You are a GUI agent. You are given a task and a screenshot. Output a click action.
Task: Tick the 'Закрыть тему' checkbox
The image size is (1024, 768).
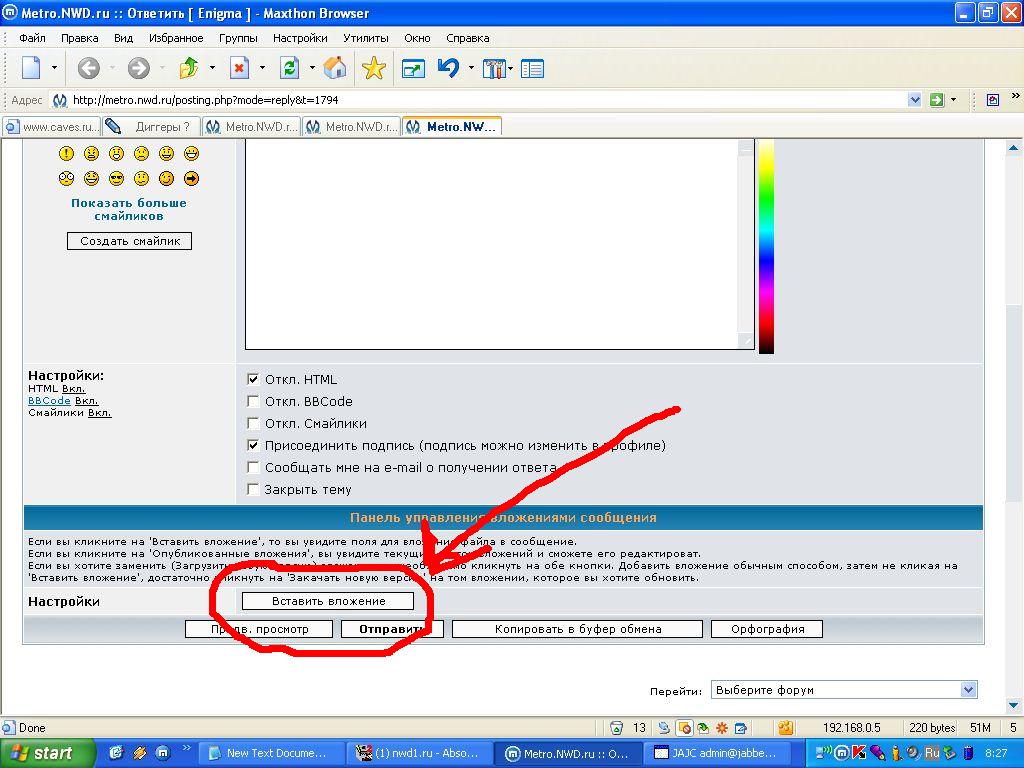253,490
